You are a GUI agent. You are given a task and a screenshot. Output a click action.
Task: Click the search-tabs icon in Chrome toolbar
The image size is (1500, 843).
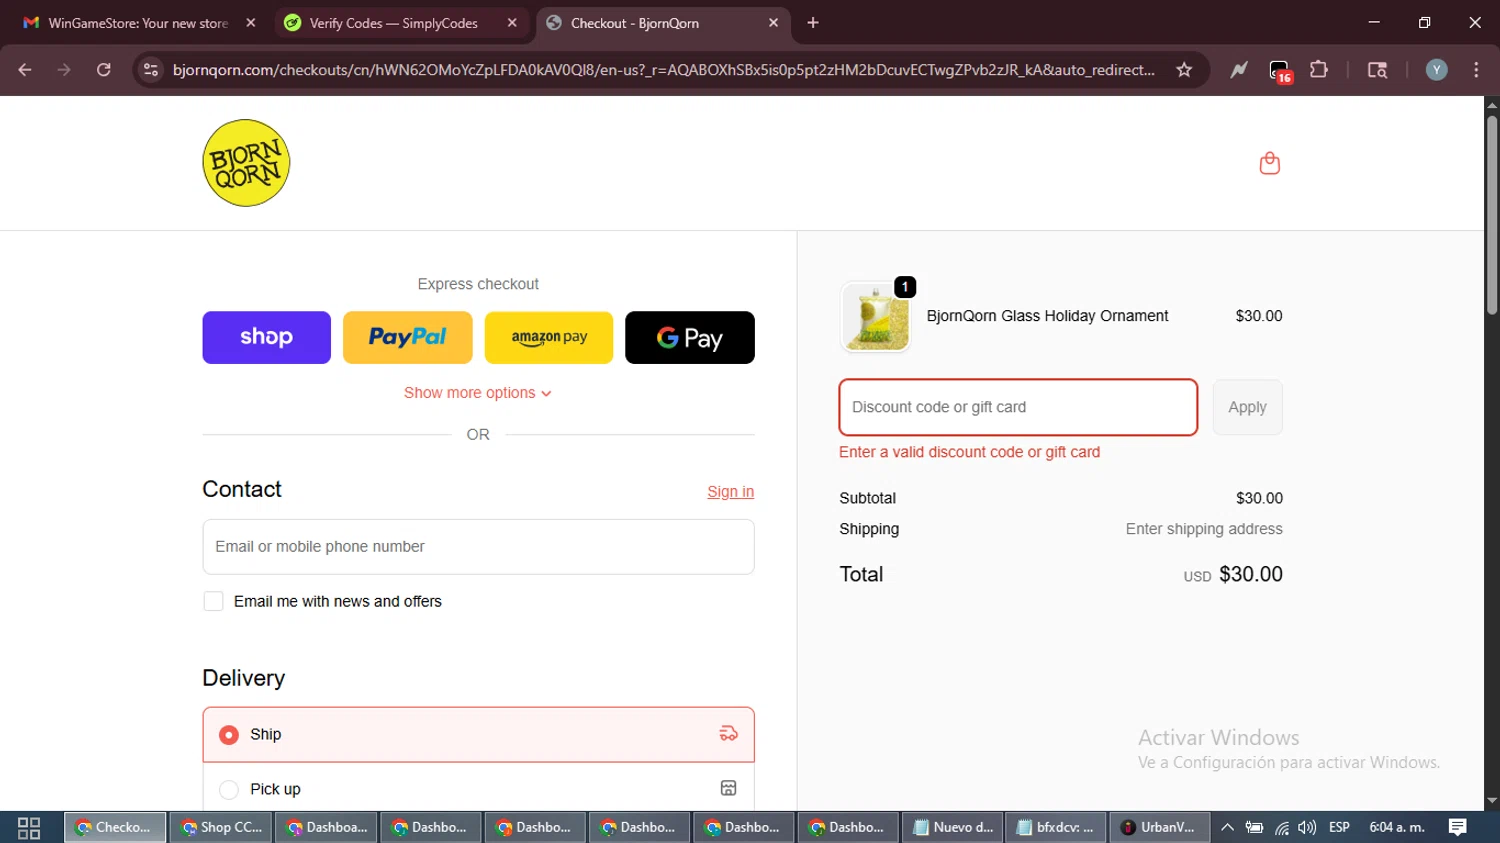1377,70
